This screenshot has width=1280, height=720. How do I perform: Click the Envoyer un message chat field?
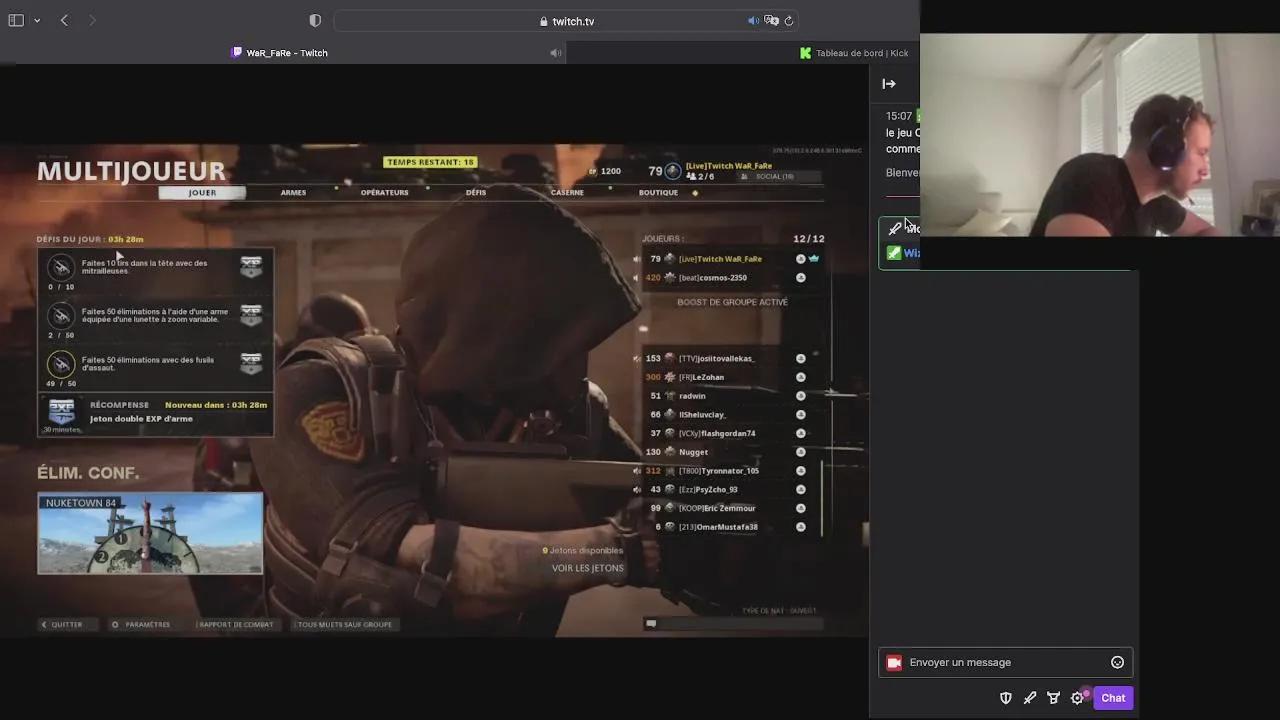click(1005, 662)
